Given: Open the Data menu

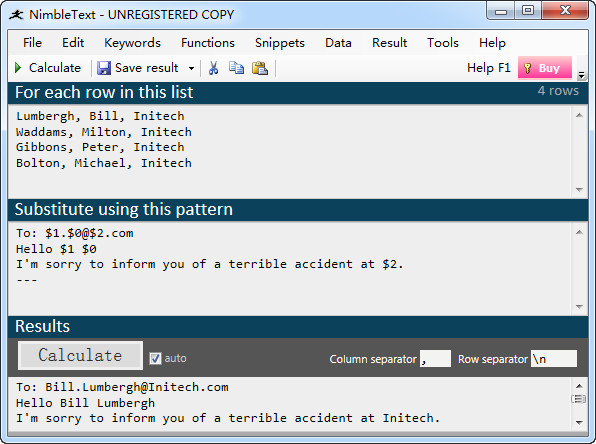Looking at the screenshot, I should tap(338, 43).
